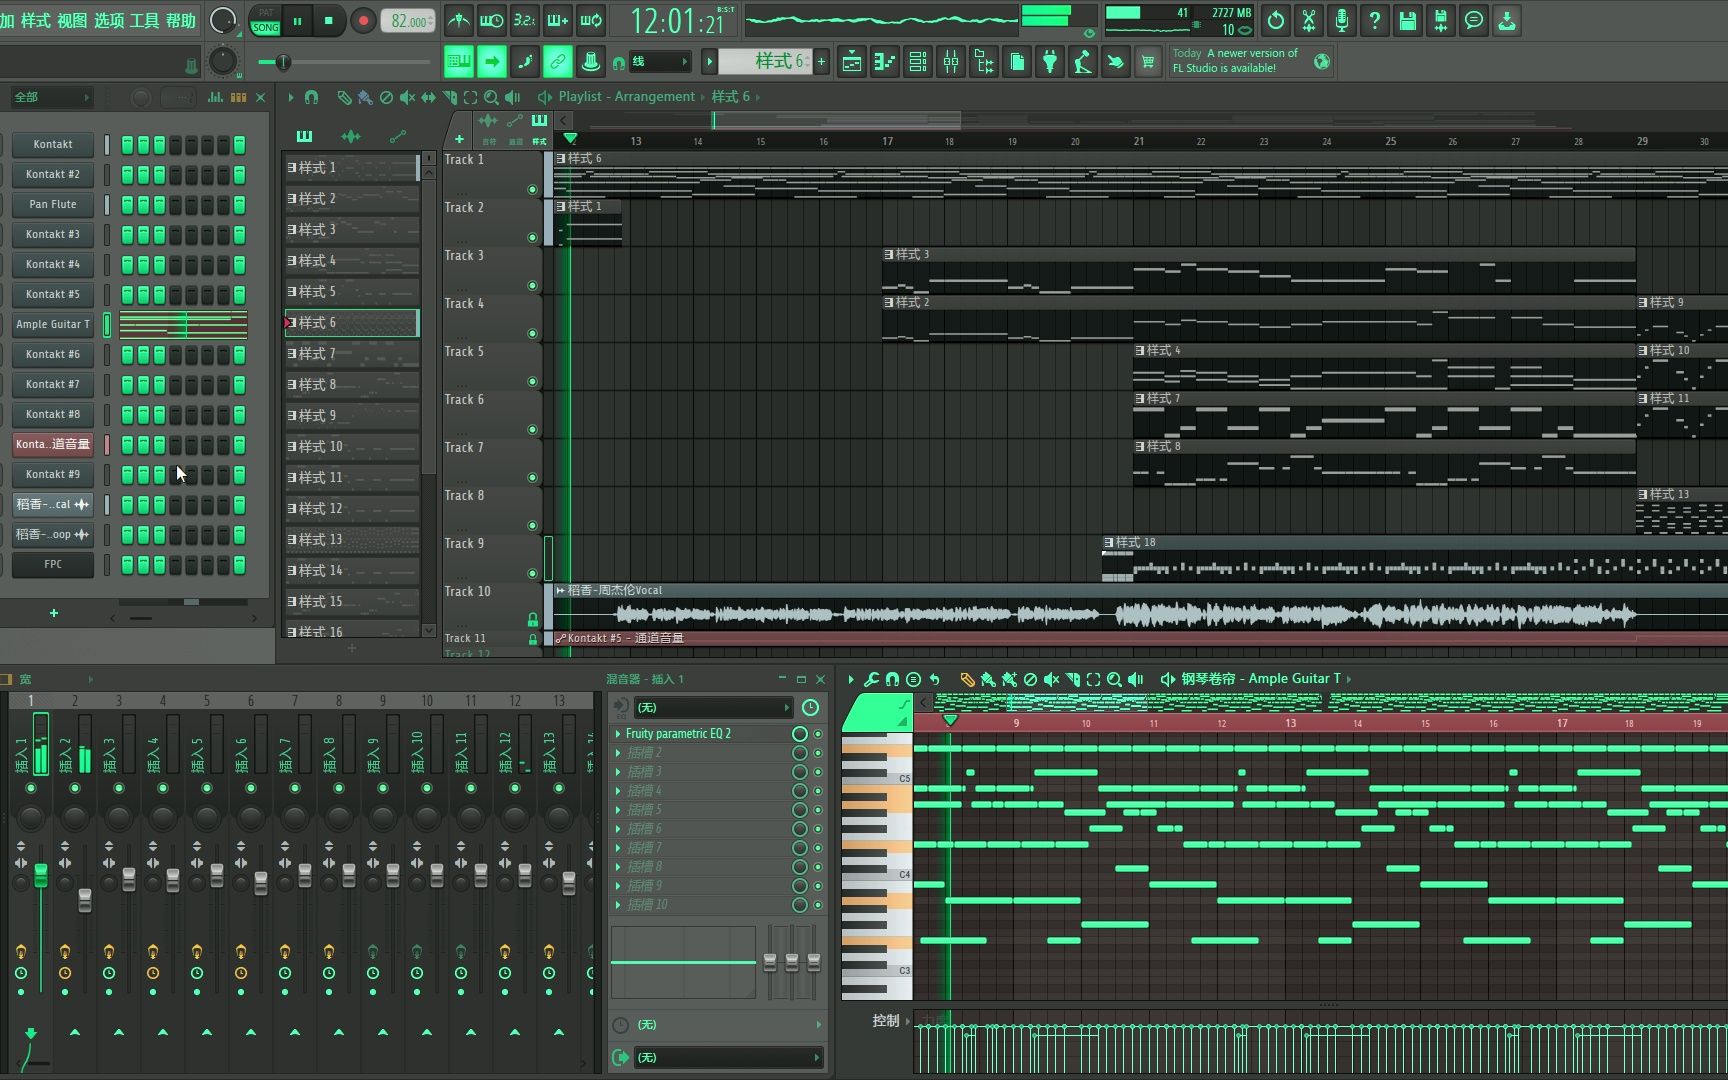The image size is (1728, 1080).
Task: Add new pattern with plus next to 样式 6
Action: [x=821, y=62]
